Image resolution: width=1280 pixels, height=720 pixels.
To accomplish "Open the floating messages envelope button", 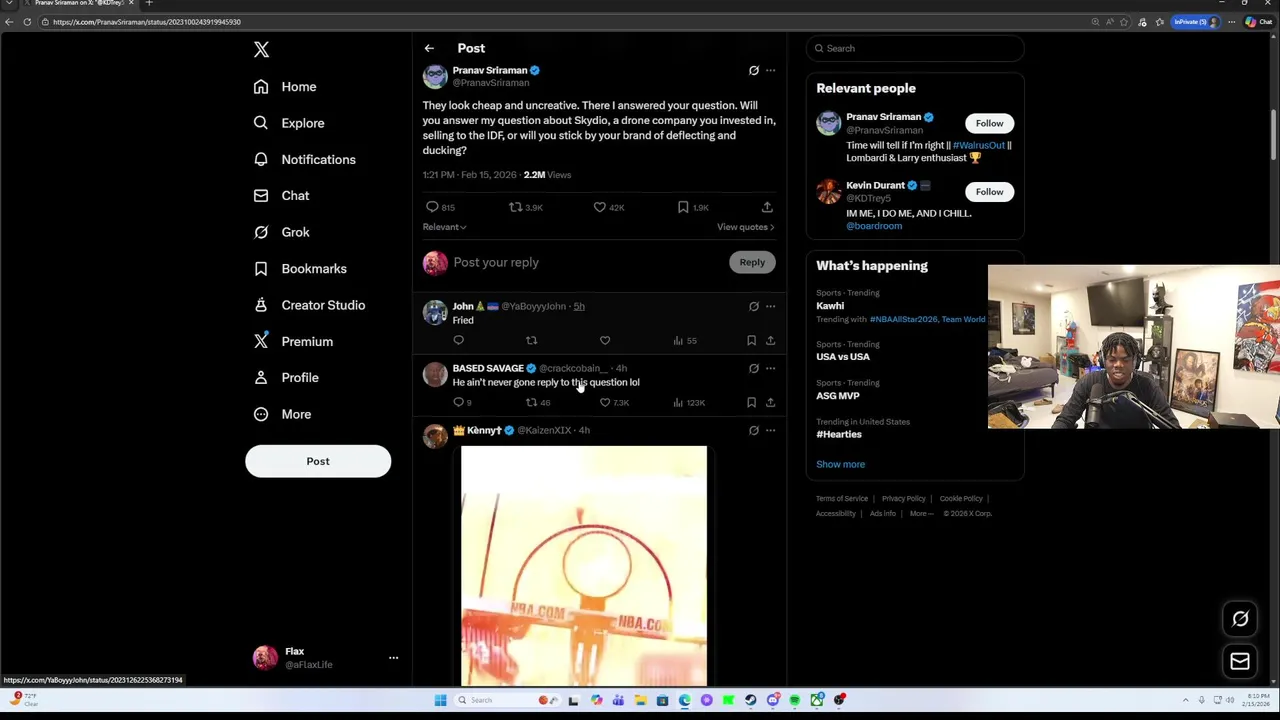I will 1240,661.
